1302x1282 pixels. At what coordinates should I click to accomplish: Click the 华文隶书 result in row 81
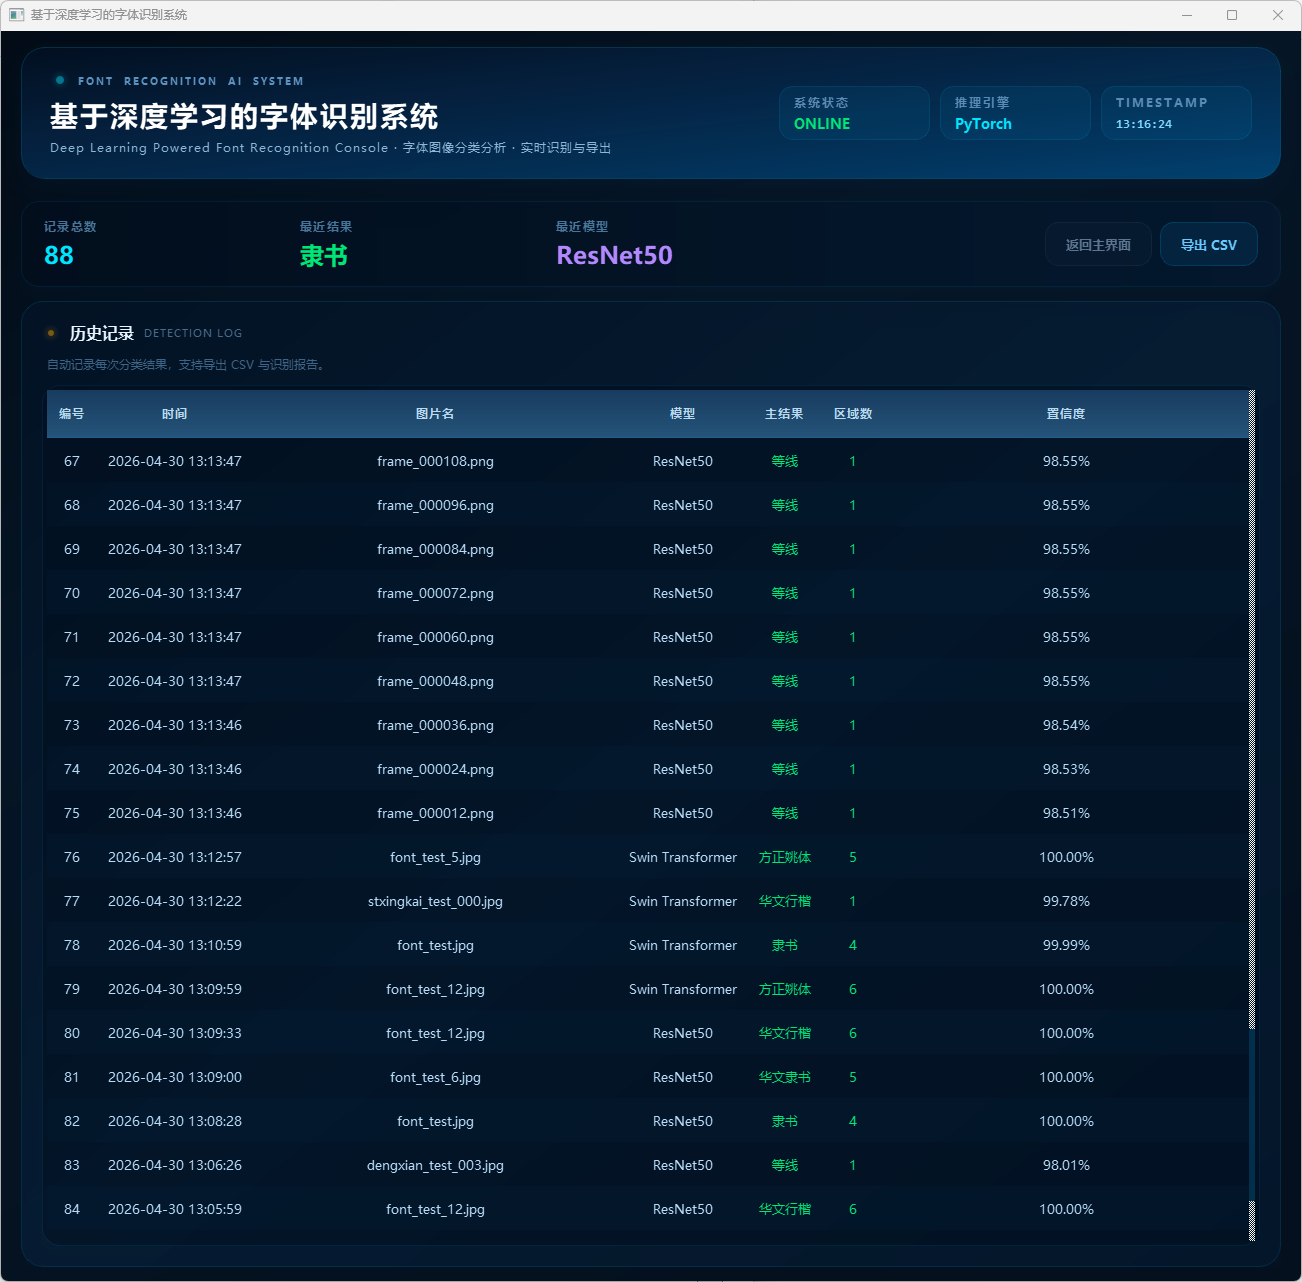785,1077
